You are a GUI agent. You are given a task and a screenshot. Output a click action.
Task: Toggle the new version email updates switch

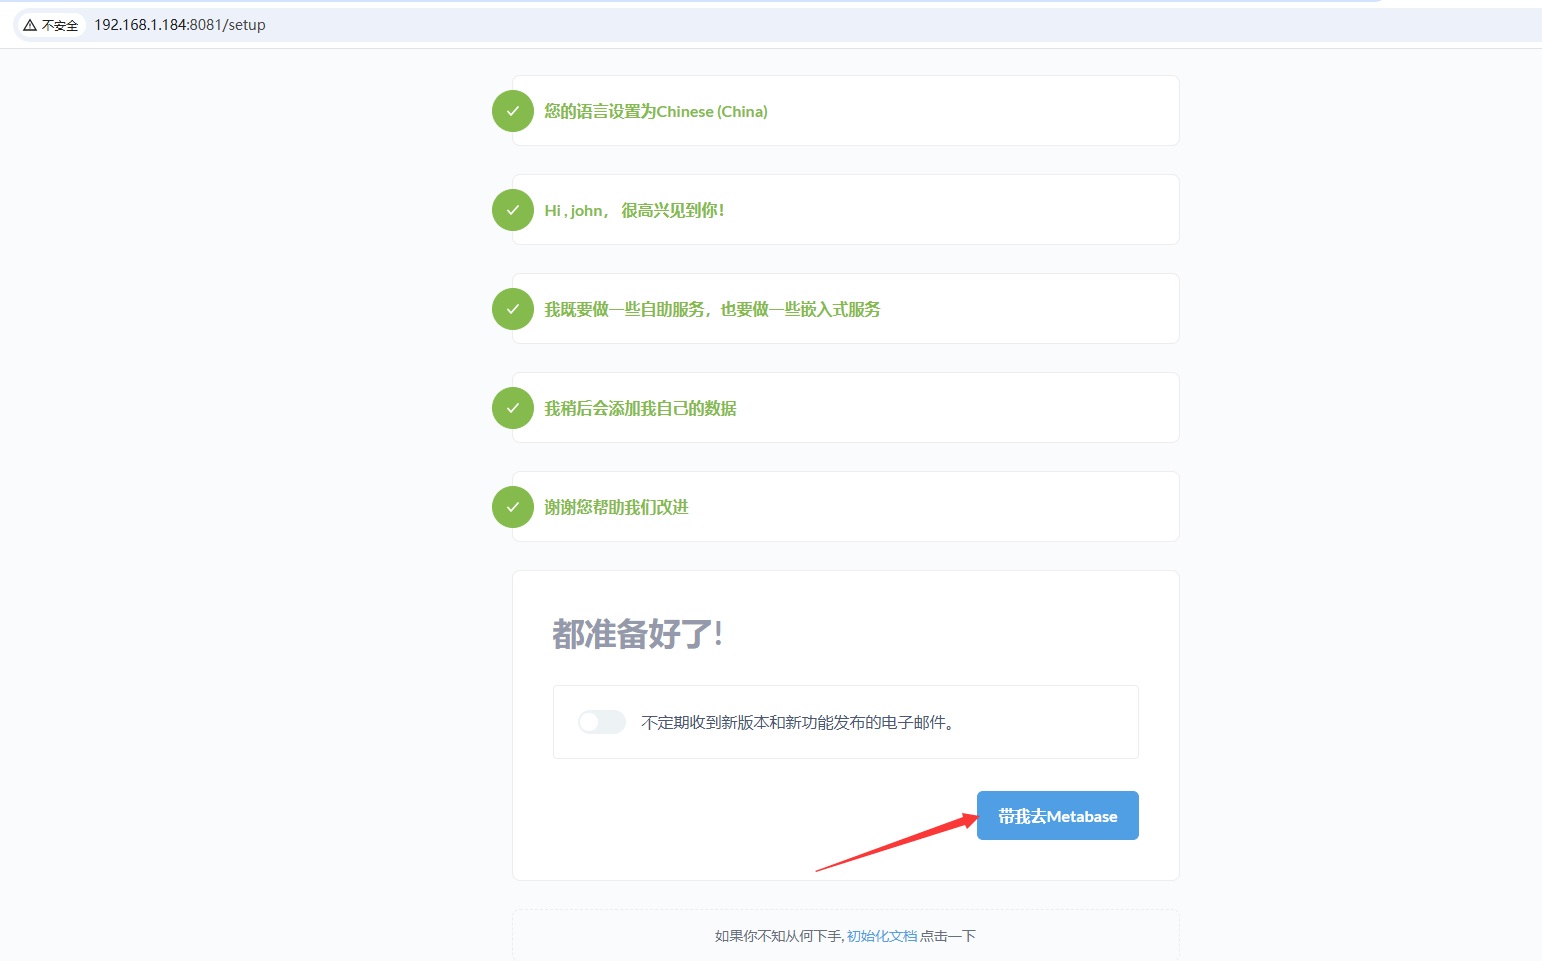pyautogui.click(x=602, y=722)
